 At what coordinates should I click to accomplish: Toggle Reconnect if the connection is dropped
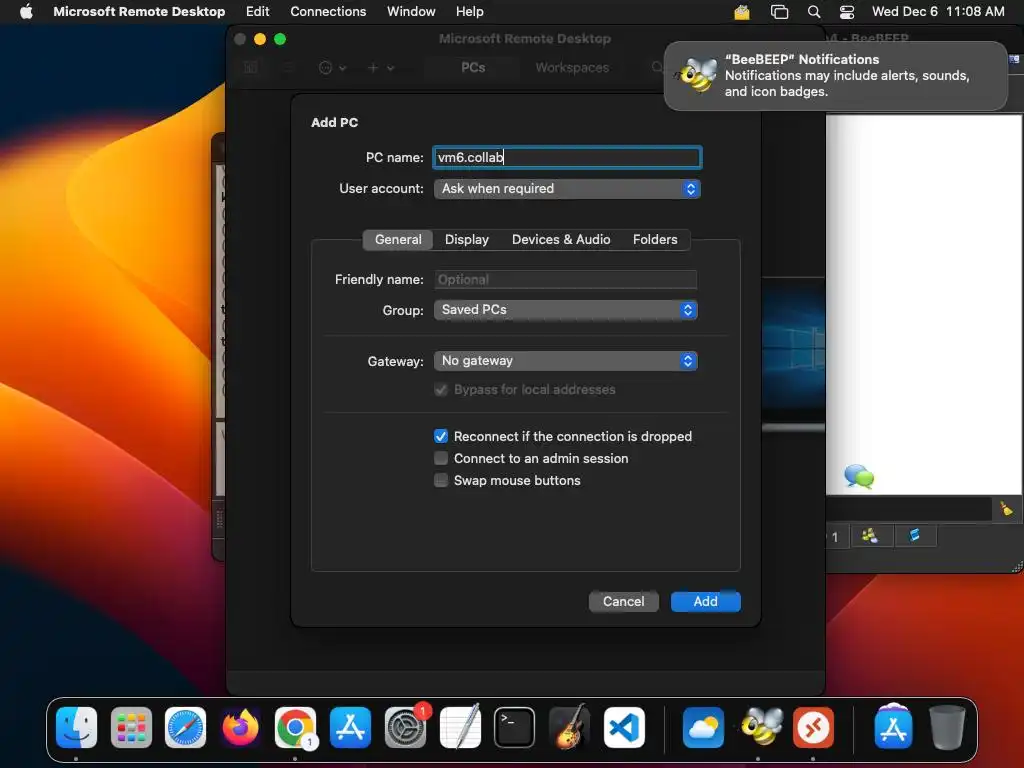coord(441,436)
